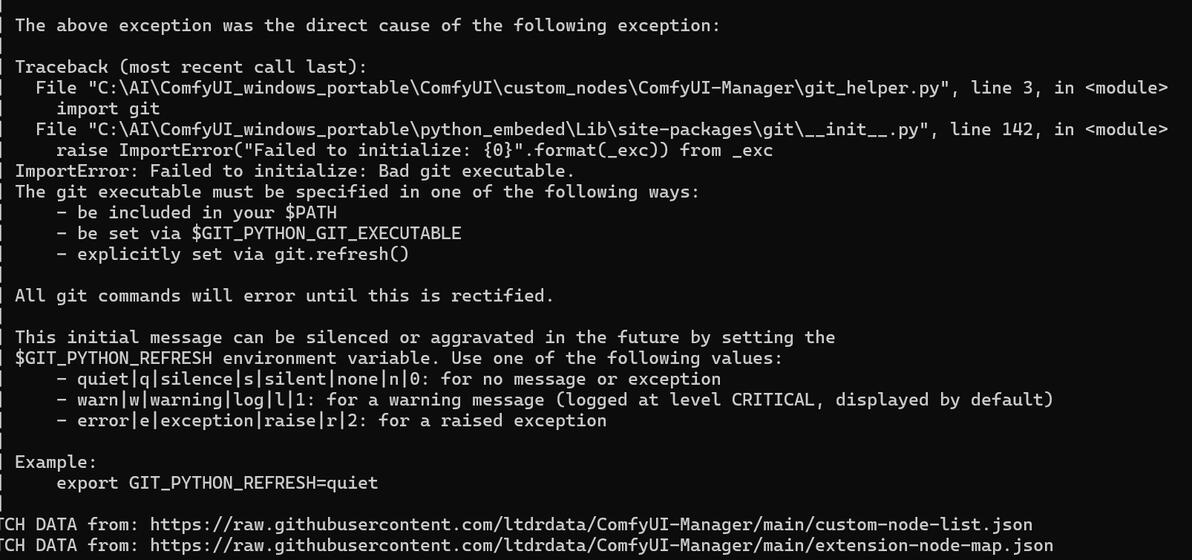Click "All git commands will error" message
The width and height of the screenshot is (1192, 560).
click(x=284, y=296)
